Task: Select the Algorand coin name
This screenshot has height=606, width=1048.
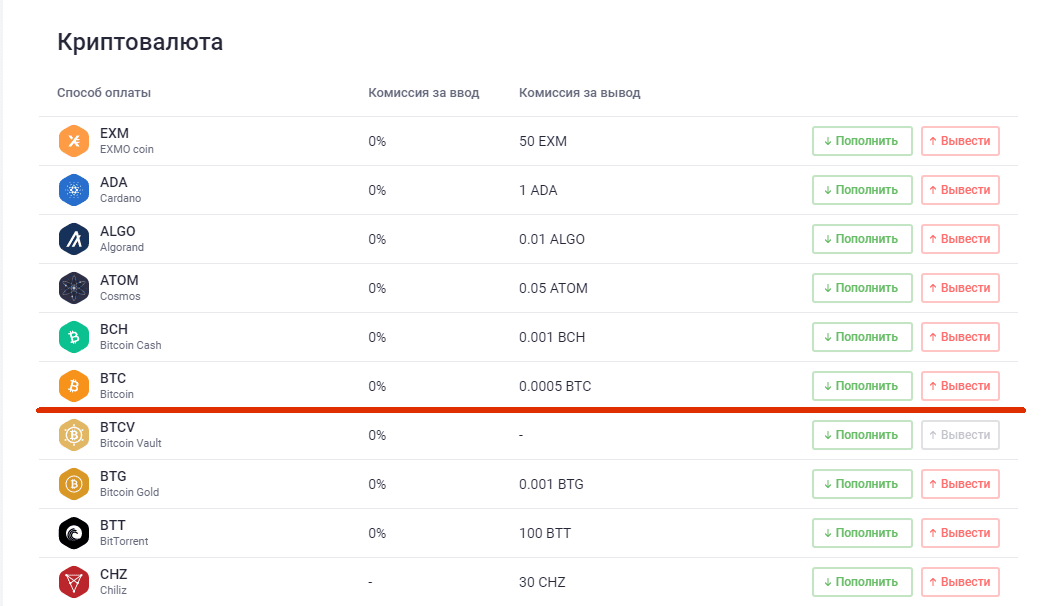Action: (x=122, y=247)
